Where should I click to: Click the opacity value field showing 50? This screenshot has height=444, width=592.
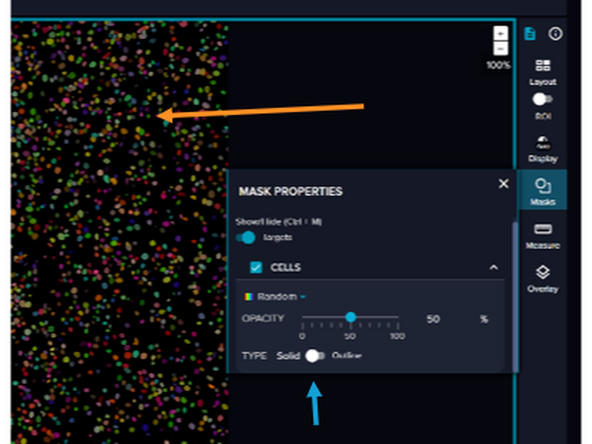click(433, 319)
